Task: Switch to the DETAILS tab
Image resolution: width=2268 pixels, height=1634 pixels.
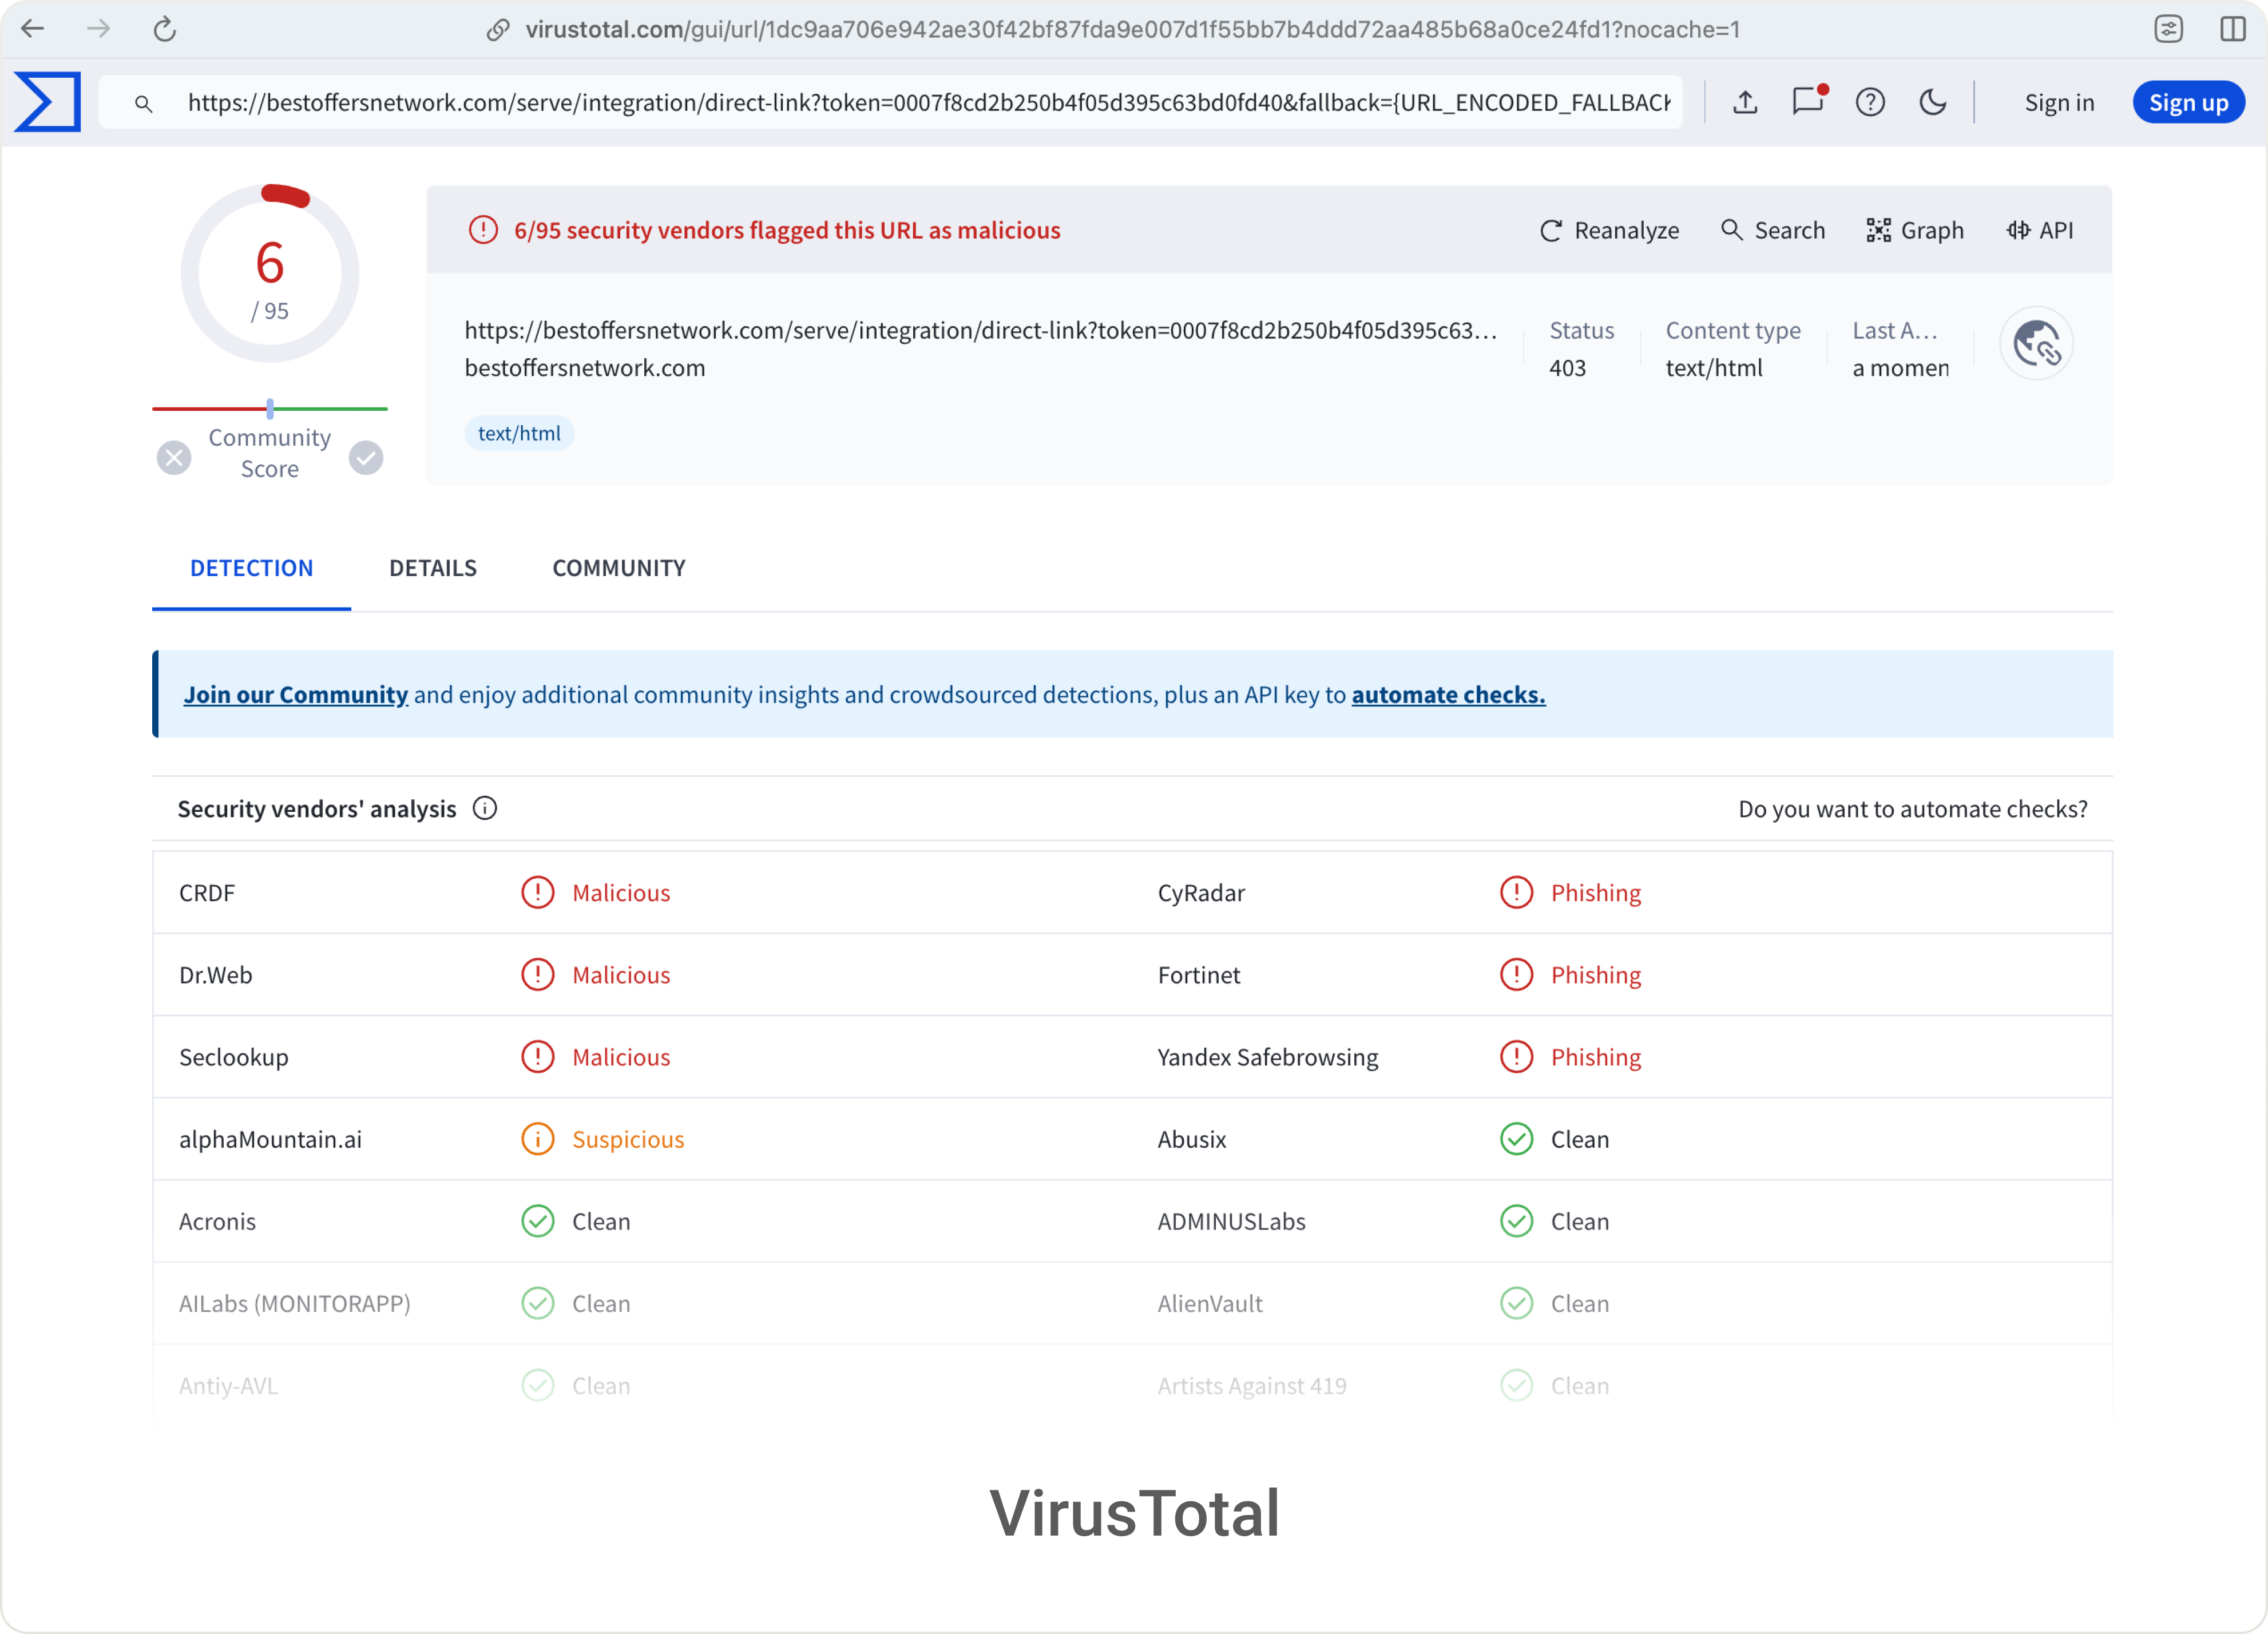Action: [x=432, y=567]
